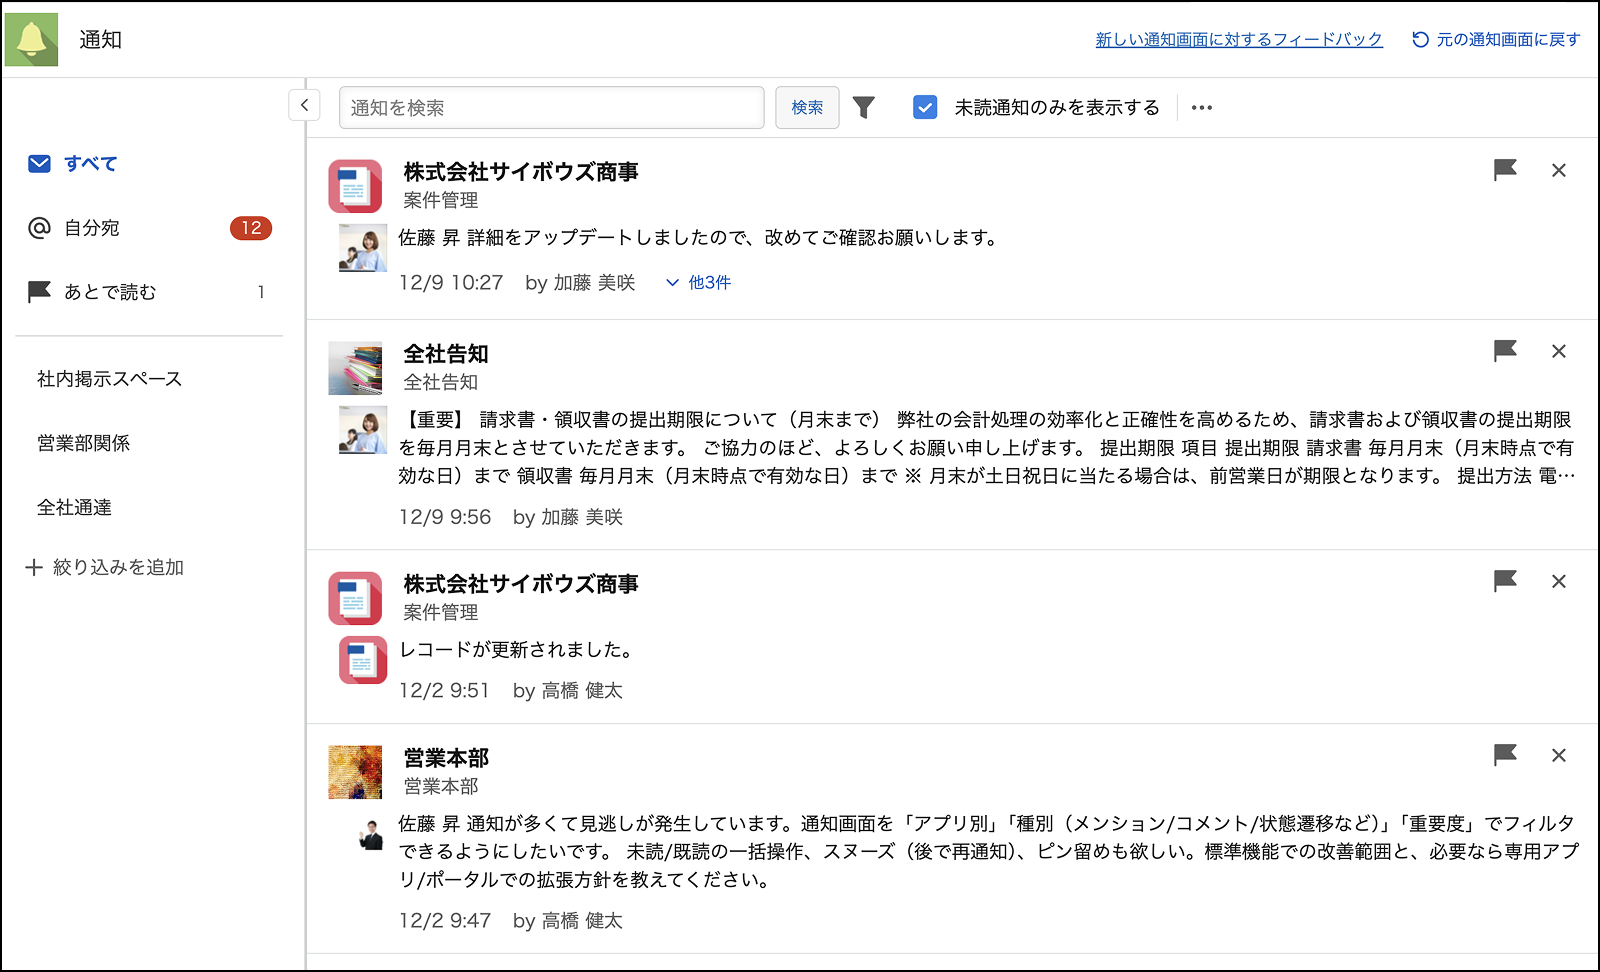Screen dimensions: 1600x972
Task: Open the more options ellipsis icon near search
Action: [1202, 106]
